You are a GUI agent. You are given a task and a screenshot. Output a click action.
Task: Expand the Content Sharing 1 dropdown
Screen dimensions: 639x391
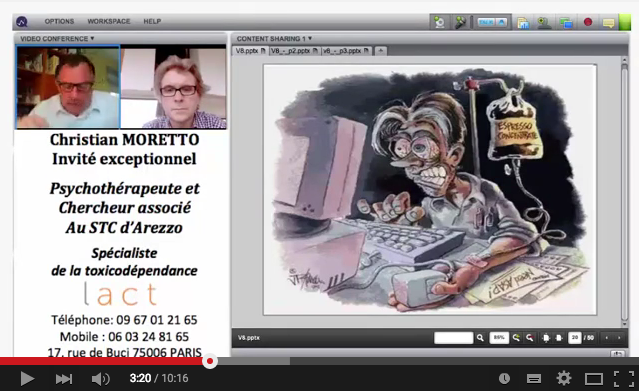point(274,38)
